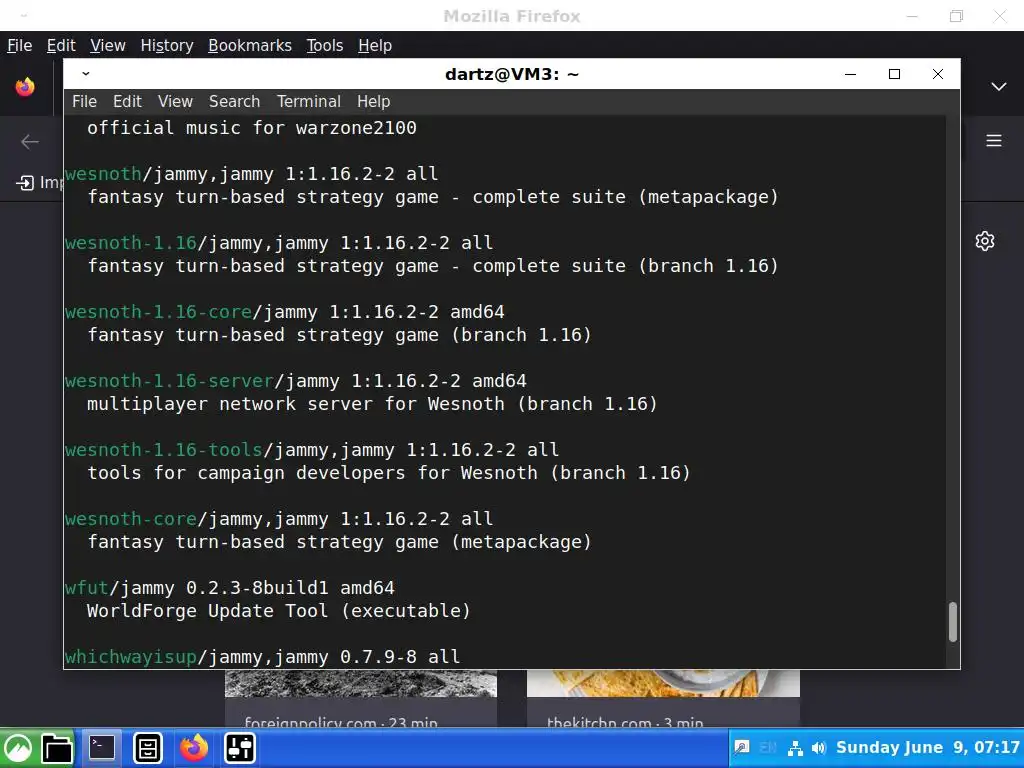Image resolution: width=1024 pixels, height=768 pixels.
Task: Click the whichwayisup package name
Action: tap(131, 656)
